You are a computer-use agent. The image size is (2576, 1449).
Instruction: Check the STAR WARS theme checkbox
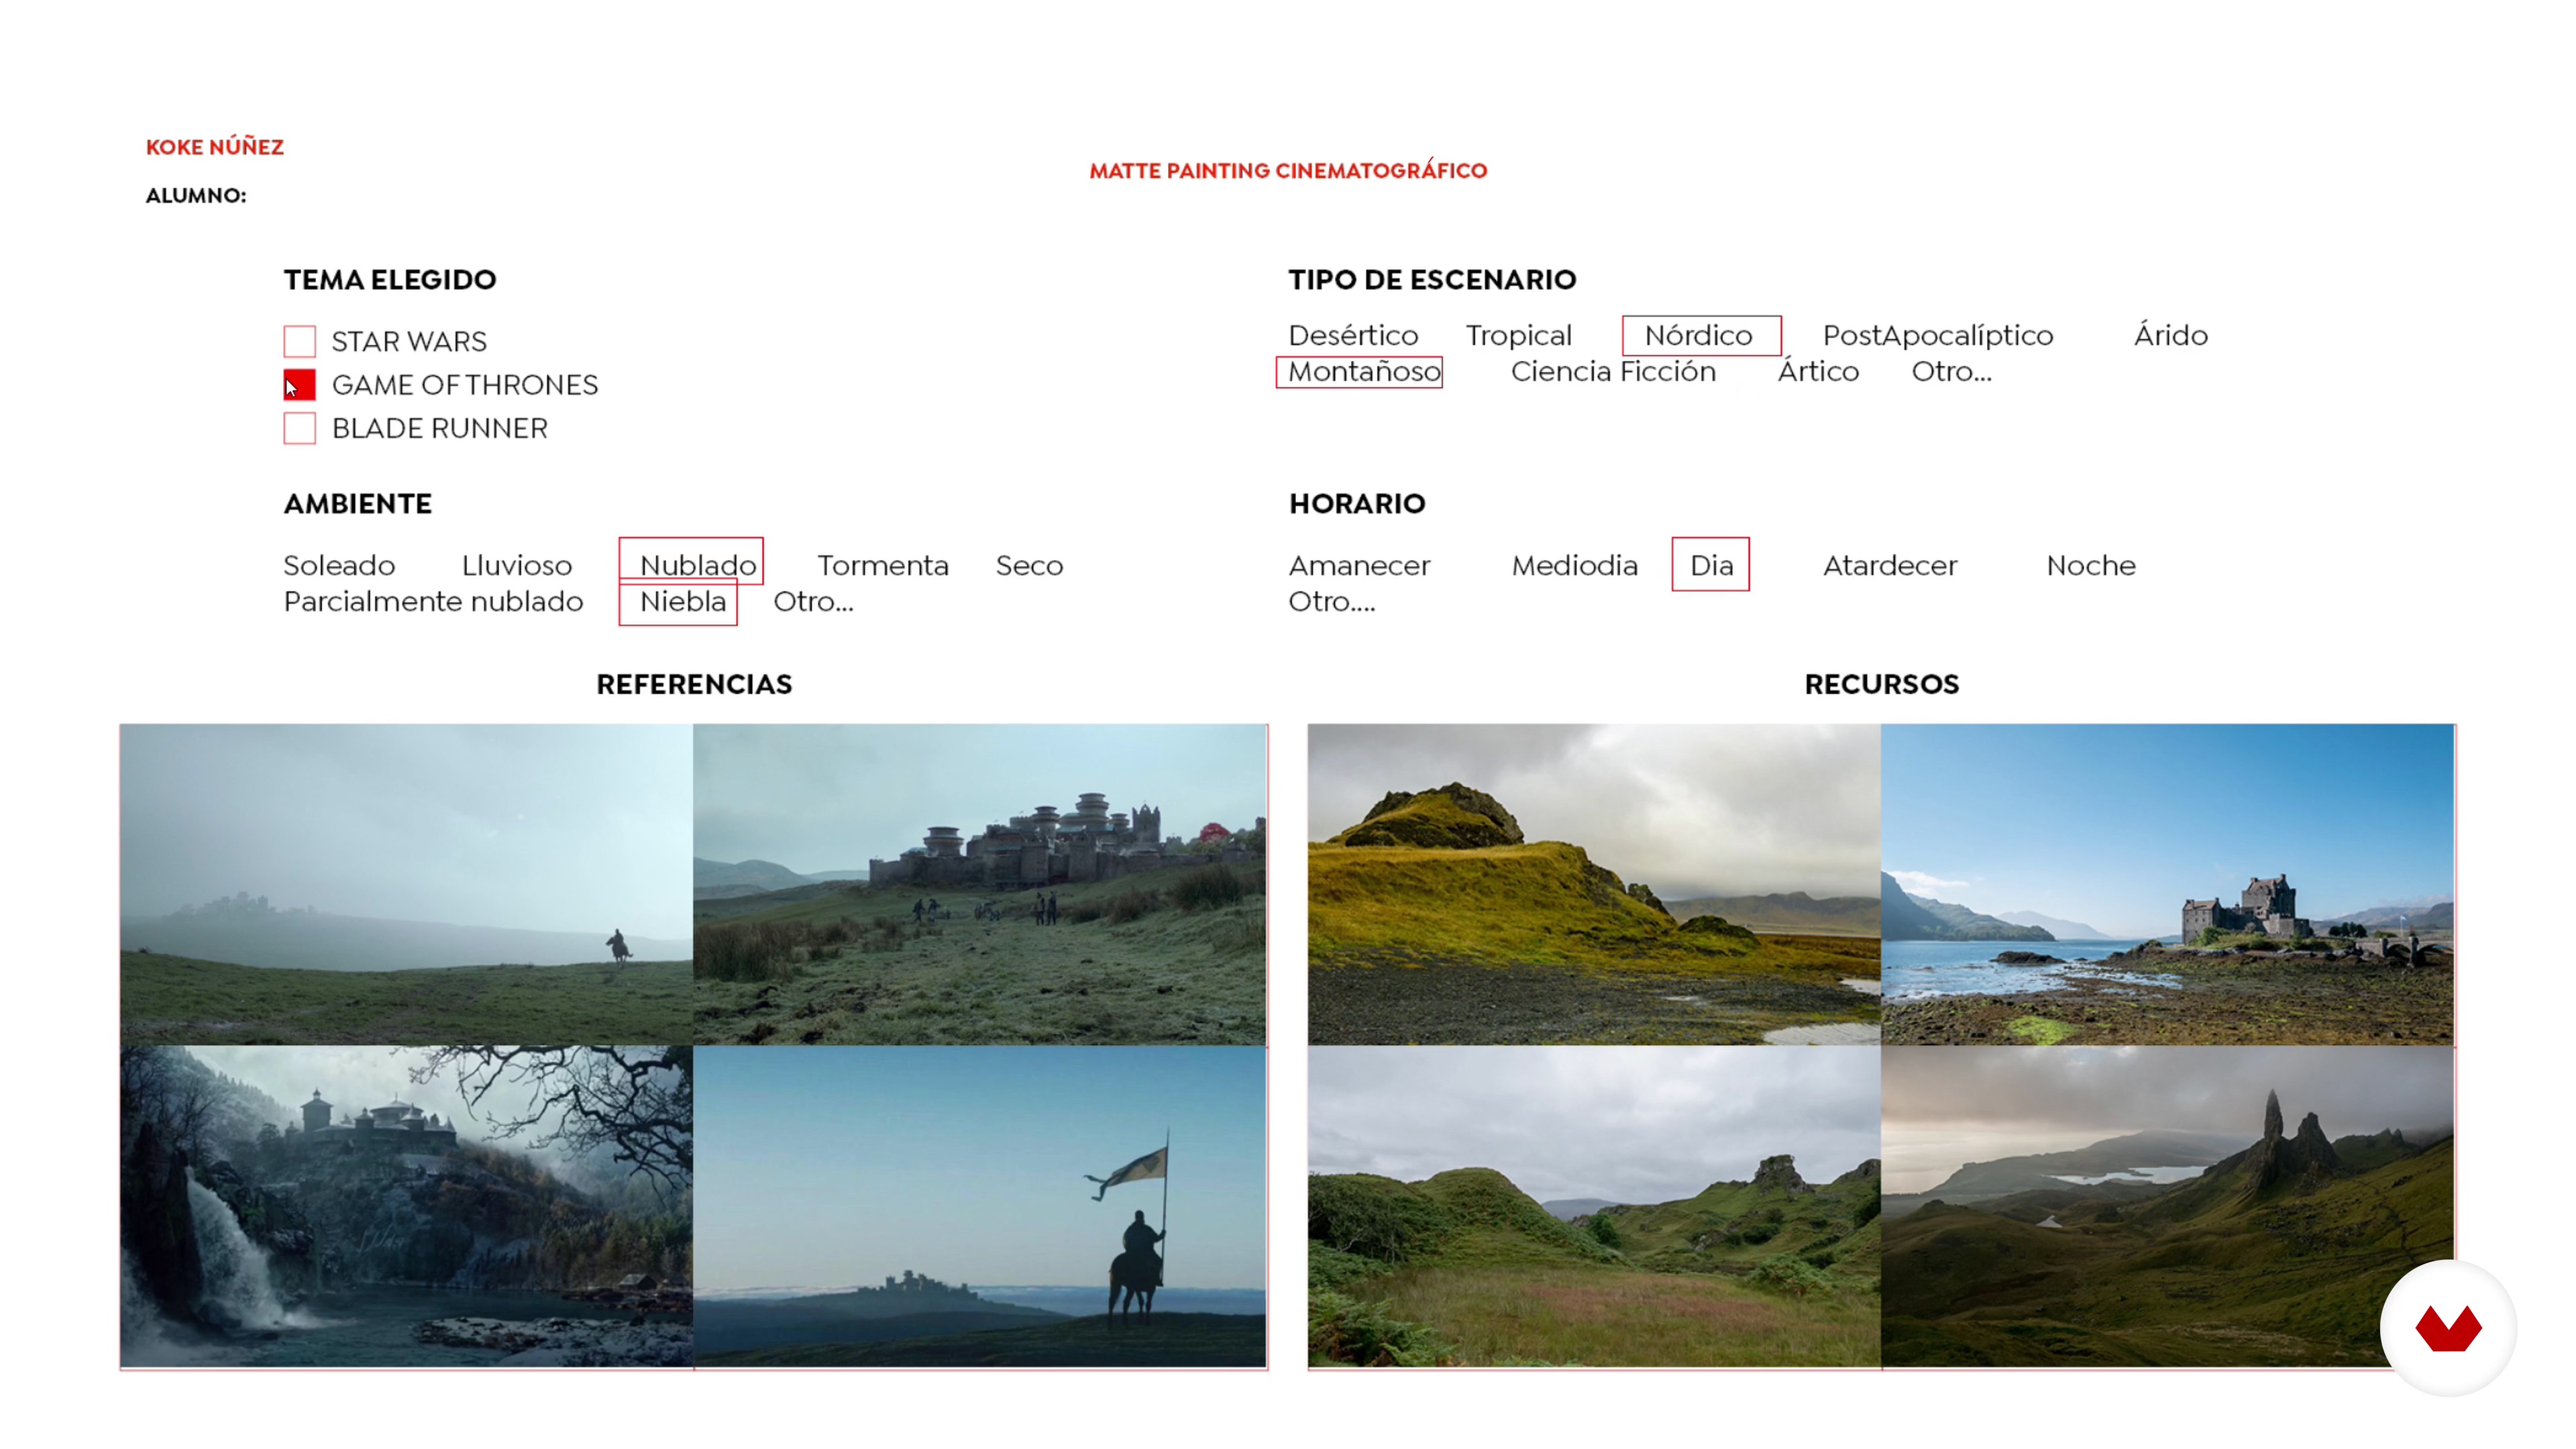(x=299, y=341)
